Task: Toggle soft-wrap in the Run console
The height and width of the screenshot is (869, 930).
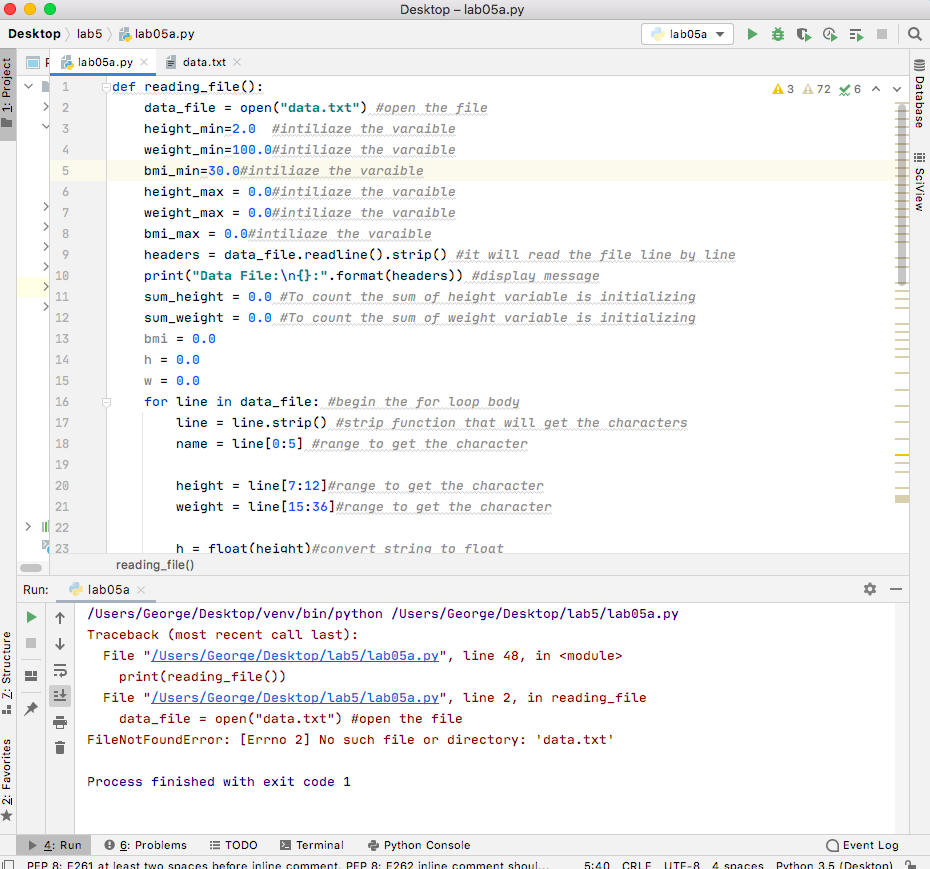Action: tap(60, 670)
